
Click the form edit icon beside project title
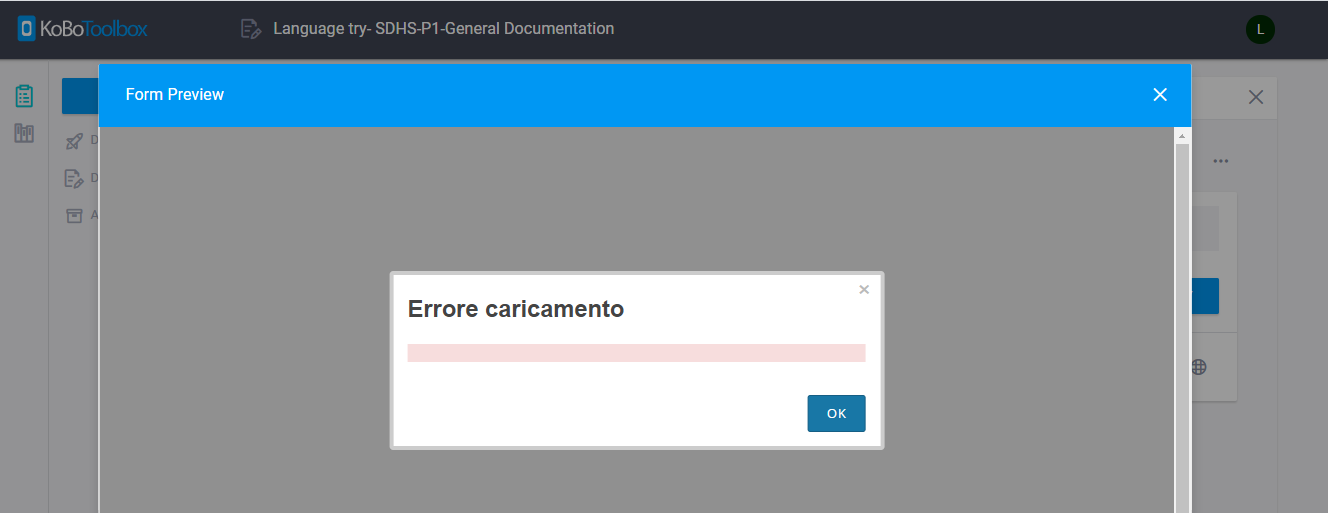(x=250, y=29)
